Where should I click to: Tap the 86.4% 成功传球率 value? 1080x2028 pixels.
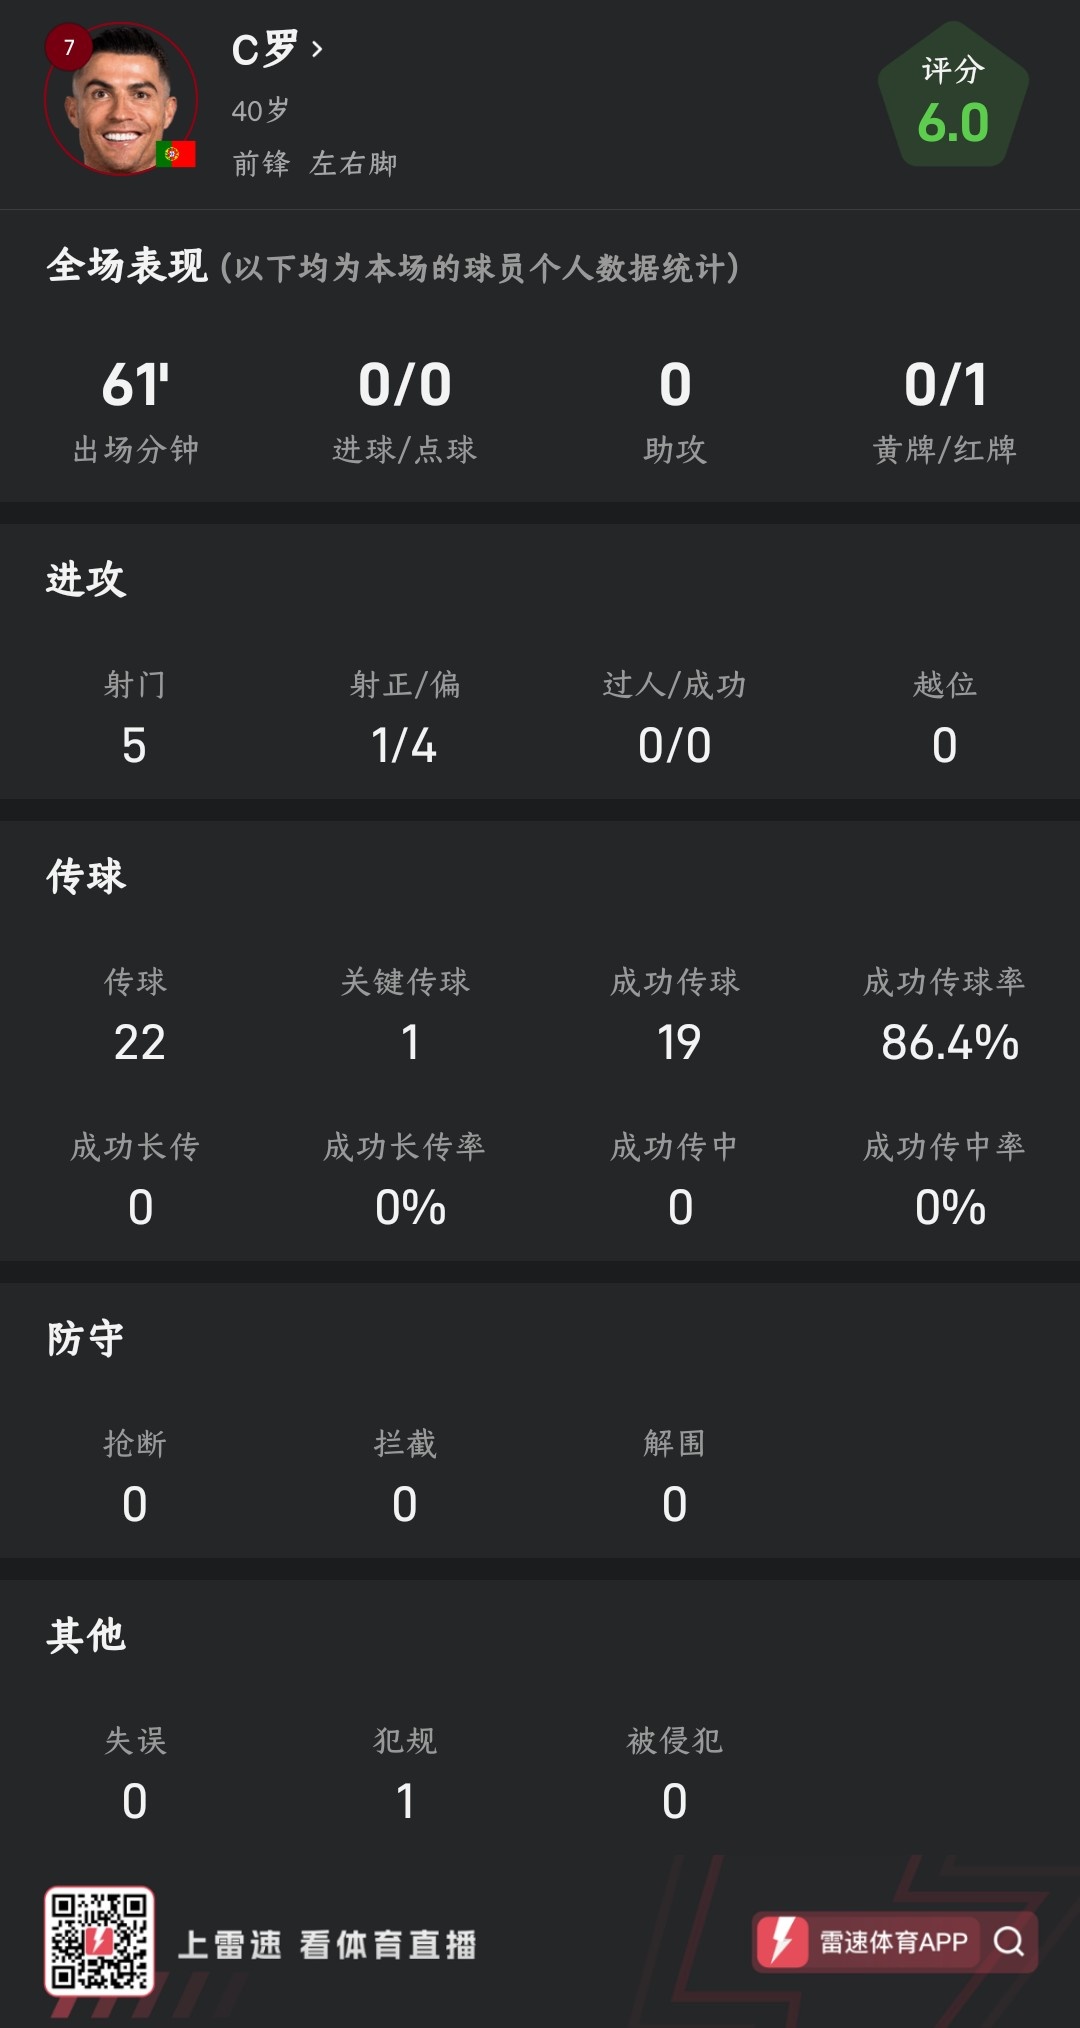pos(949,1042)
